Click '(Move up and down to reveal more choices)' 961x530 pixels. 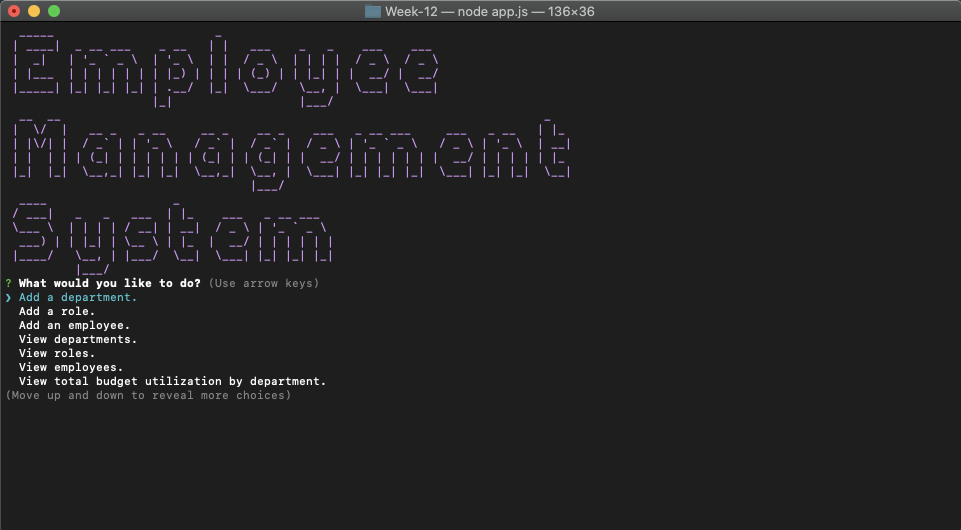coord(148,395)
